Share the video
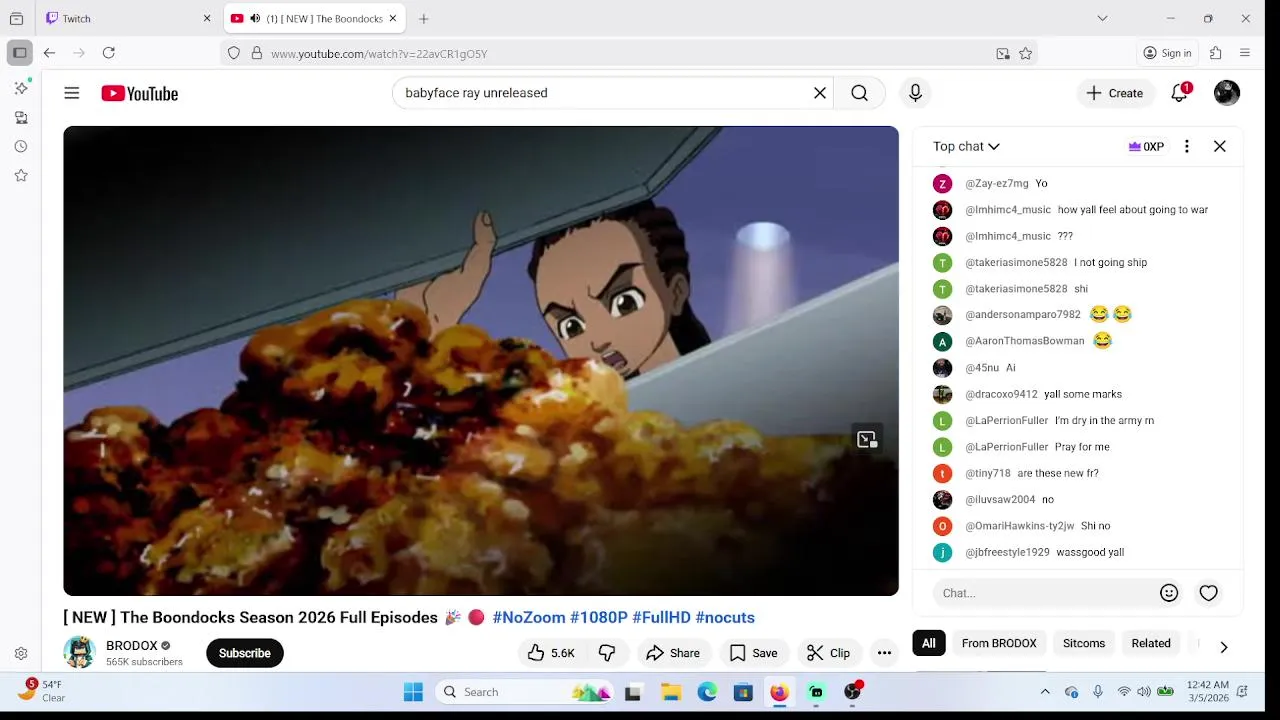 [x=673, y=653]
